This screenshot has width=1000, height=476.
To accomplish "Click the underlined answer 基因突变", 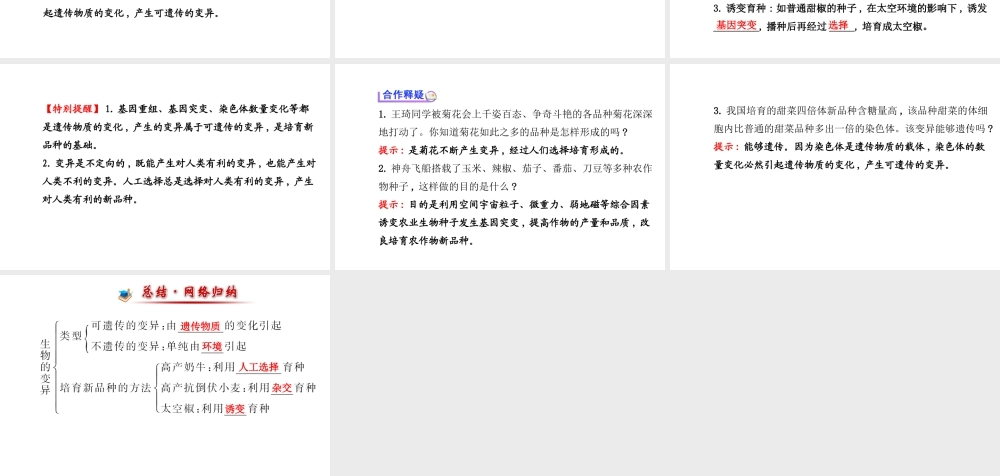I will (x=736, y=26).
